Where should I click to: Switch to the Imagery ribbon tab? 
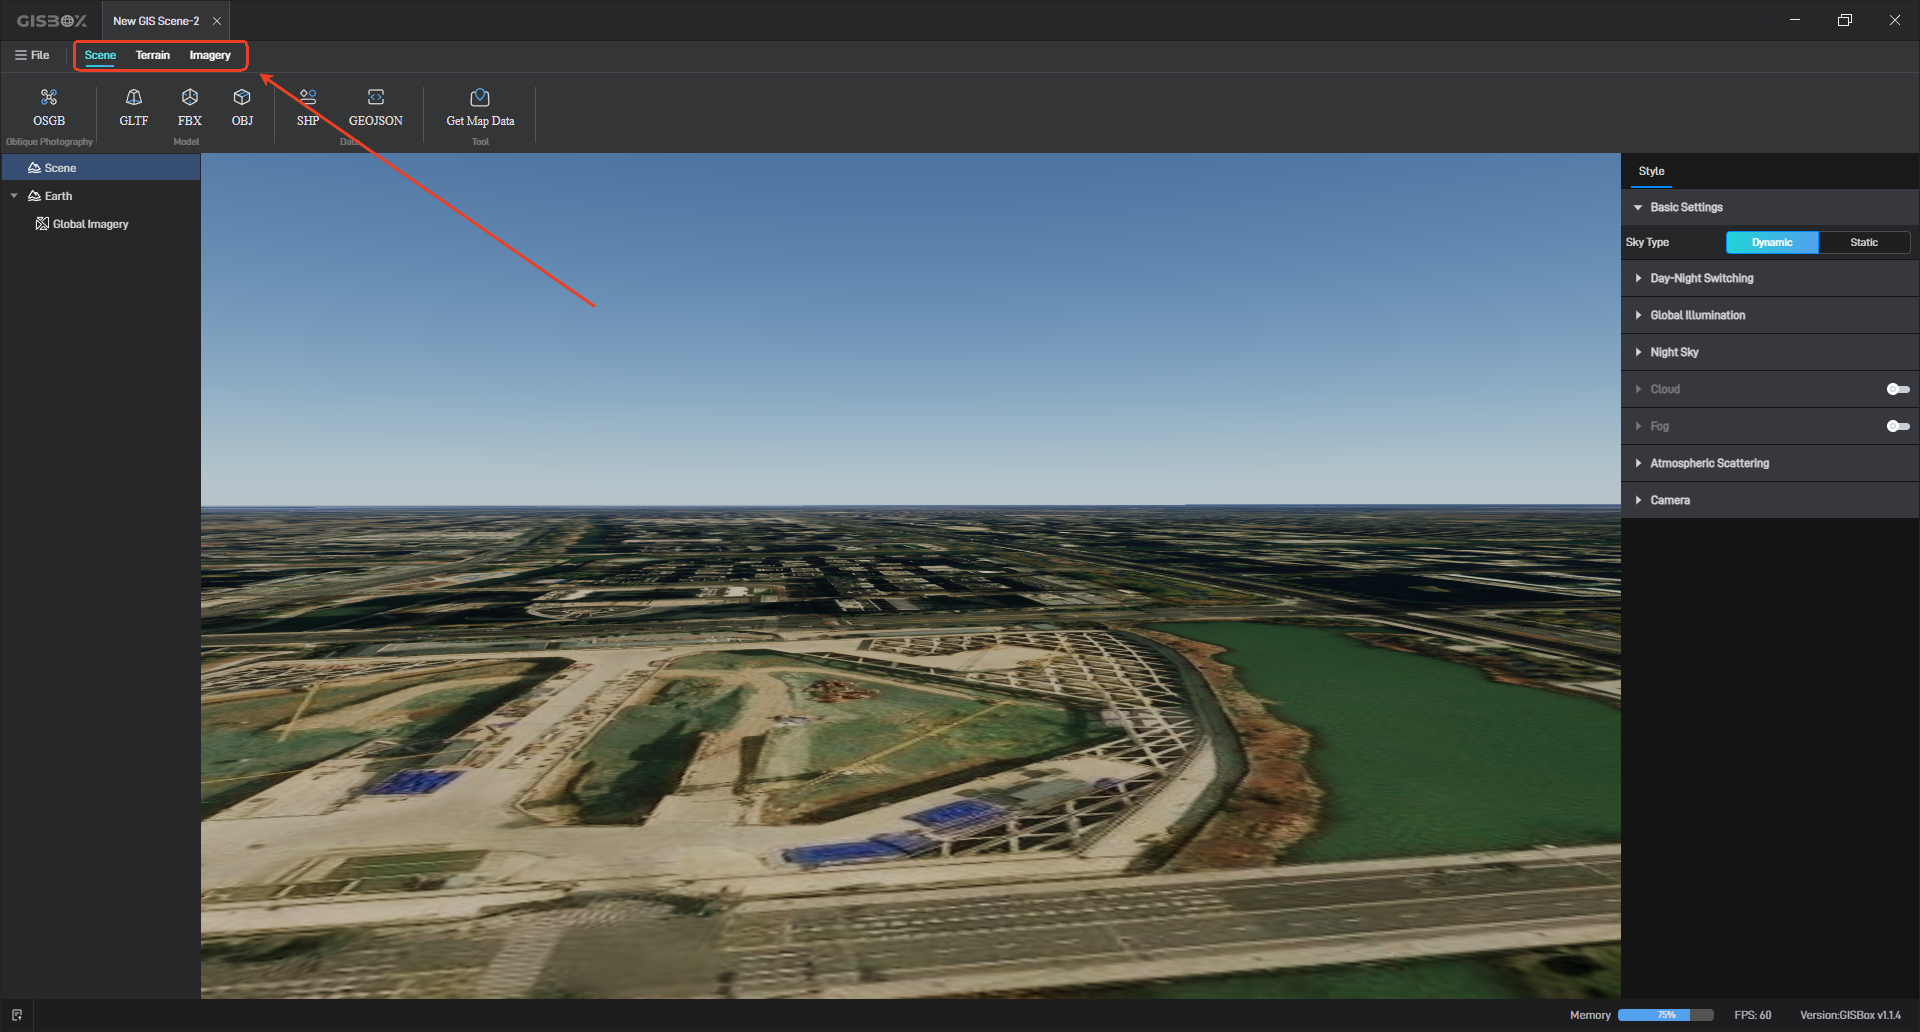[x=210, y=55]
